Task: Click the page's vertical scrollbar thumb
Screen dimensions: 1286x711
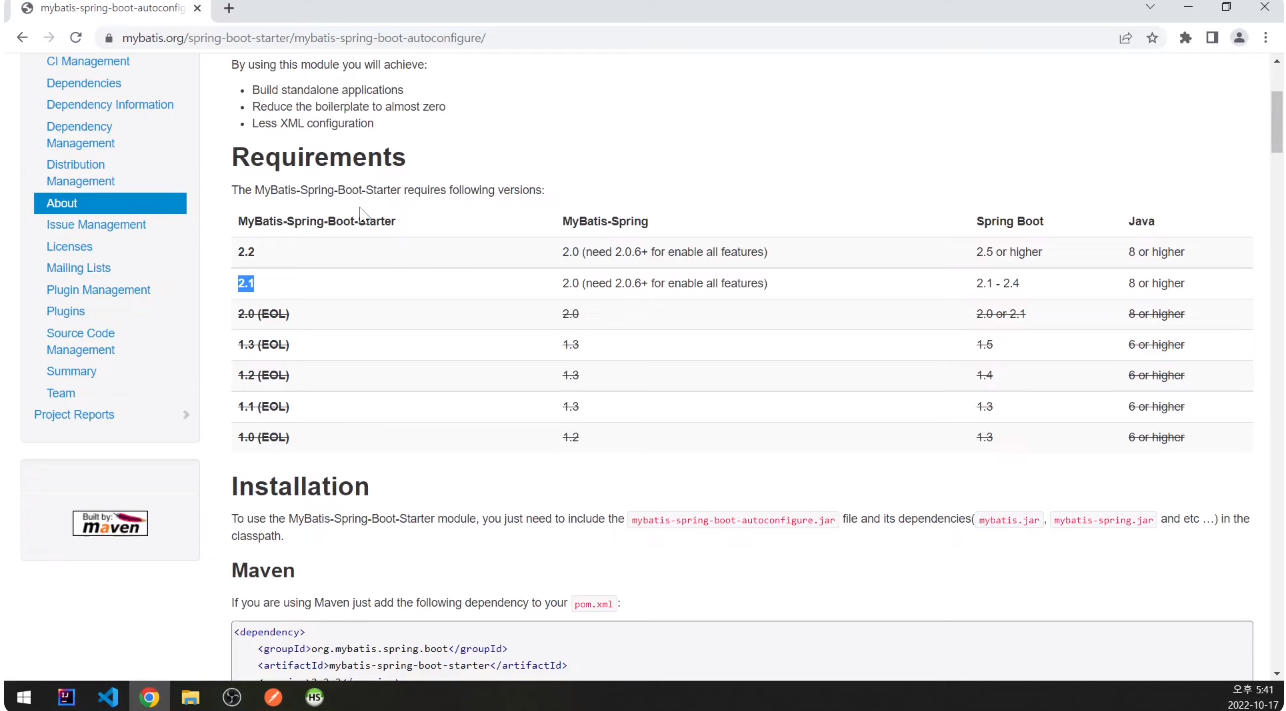Action: coord(1277,121)
